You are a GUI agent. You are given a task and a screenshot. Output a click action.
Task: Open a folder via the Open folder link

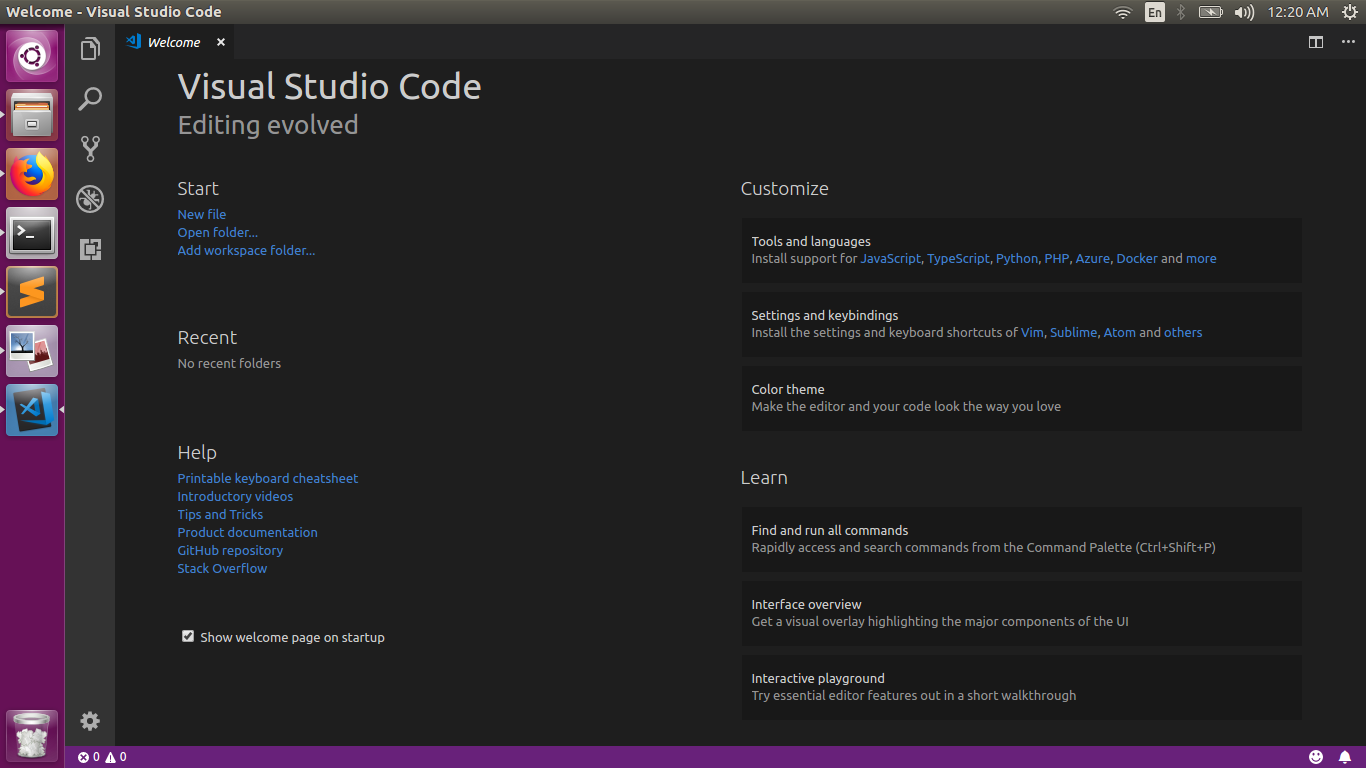coord(217,232)
